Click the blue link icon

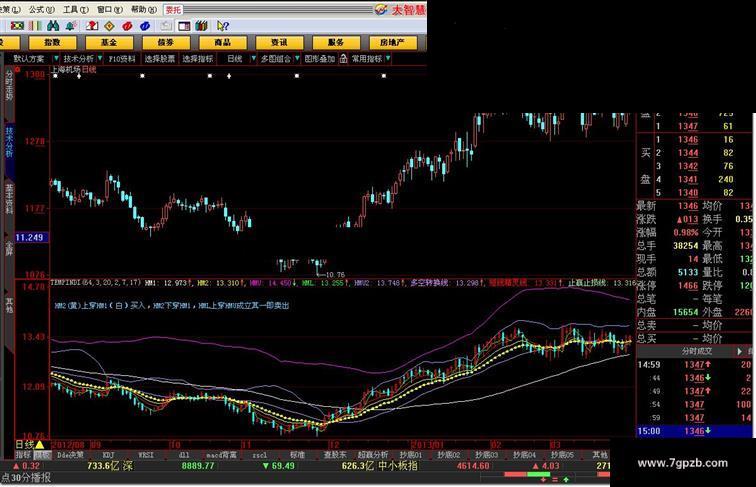[145, 26]
